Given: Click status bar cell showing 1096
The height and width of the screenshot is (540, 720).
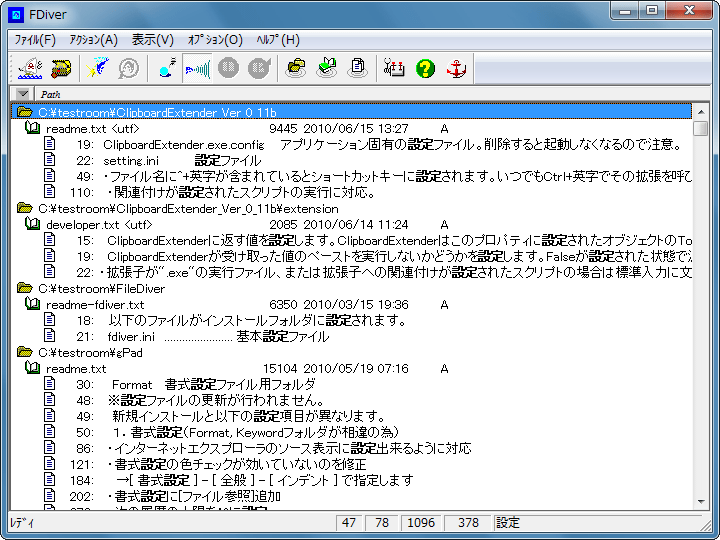Looking at the screenshot, I should pos(421,523).
